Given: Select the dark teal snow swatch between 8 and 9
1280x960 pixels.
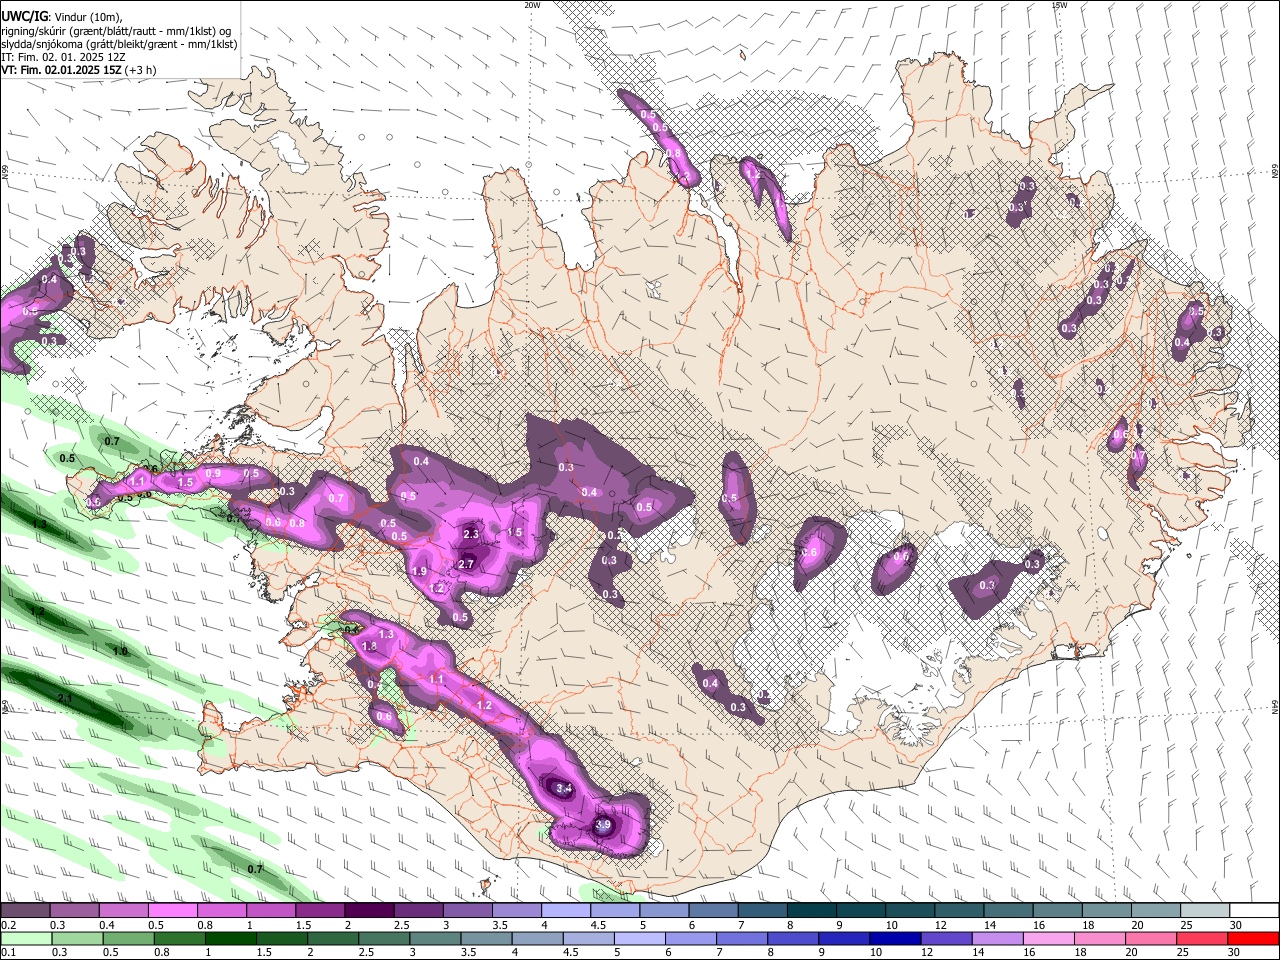Looking at the screenshot, I should click(x=812, y=910).
